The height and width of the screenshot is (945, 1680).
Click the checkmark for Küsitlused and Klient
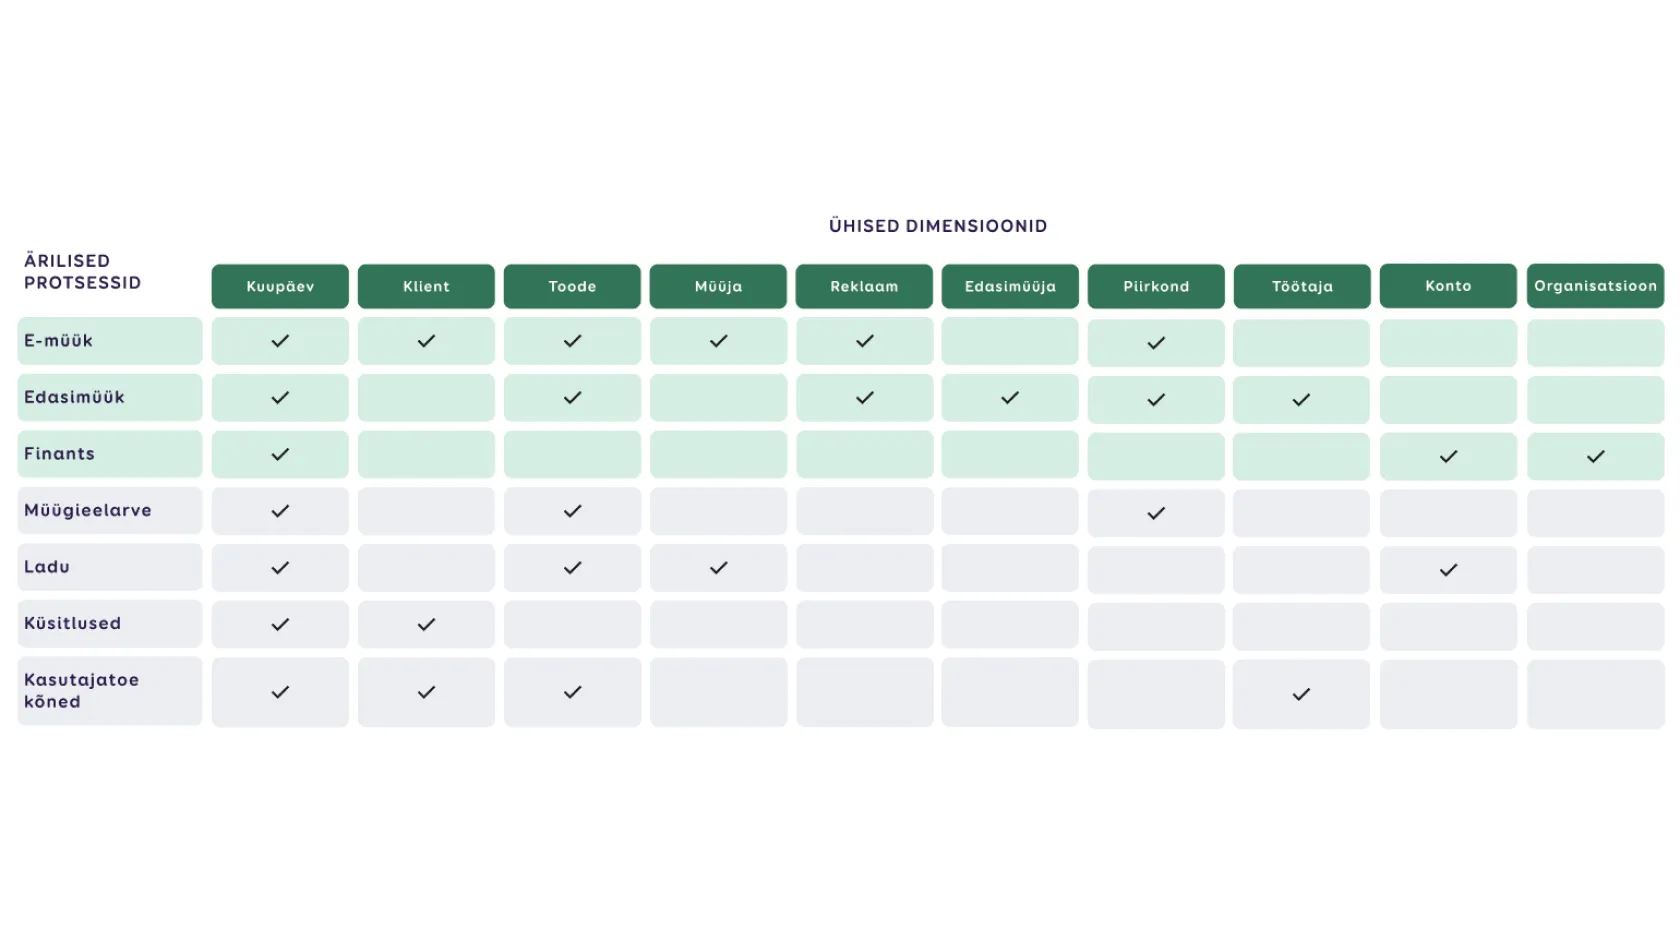[x=426, y=624]
